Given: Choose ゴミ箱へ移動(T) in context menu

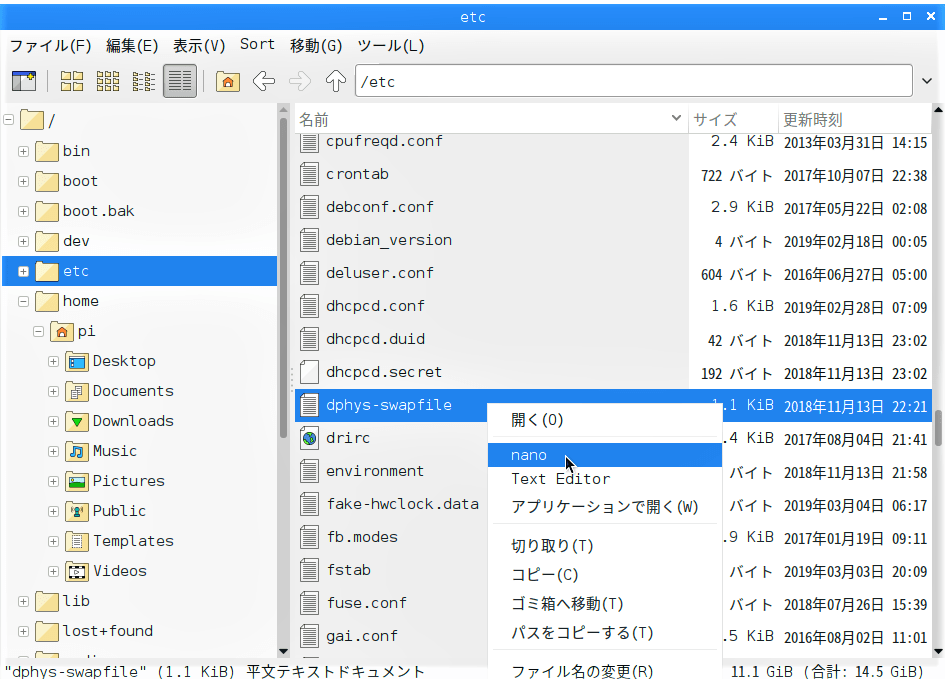Looking at the screenshot, I should pos(604,603).
